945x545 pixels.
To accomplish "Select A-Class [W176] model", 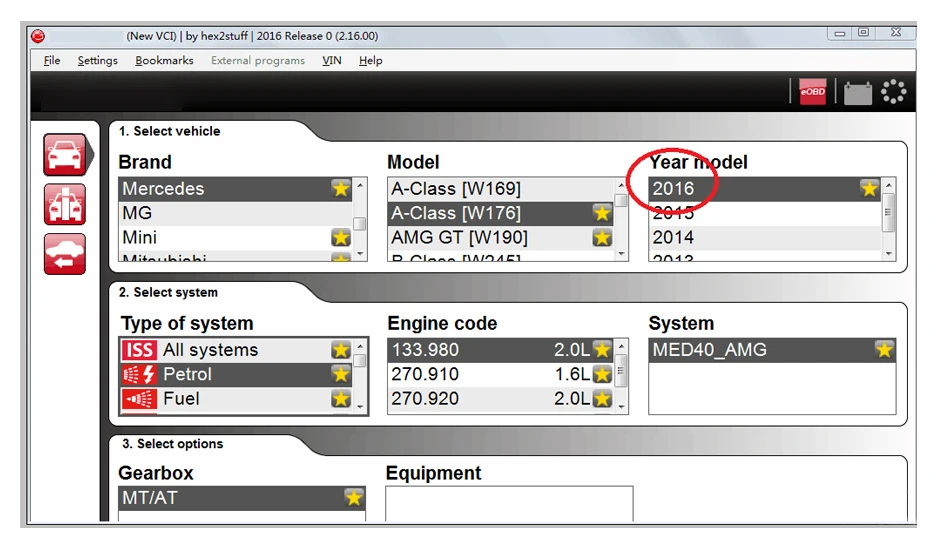I will coord(500,213).
